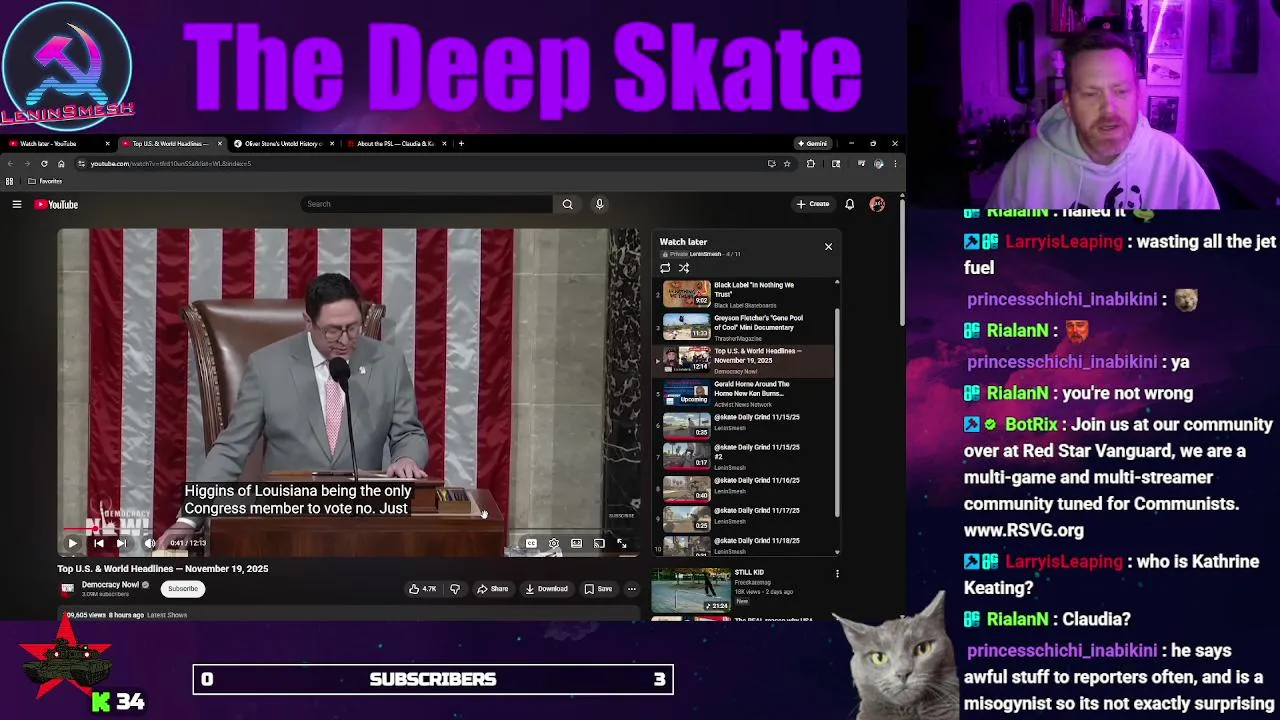
Task: Click the YouTube search magnifier button
Action: [567, 204]
